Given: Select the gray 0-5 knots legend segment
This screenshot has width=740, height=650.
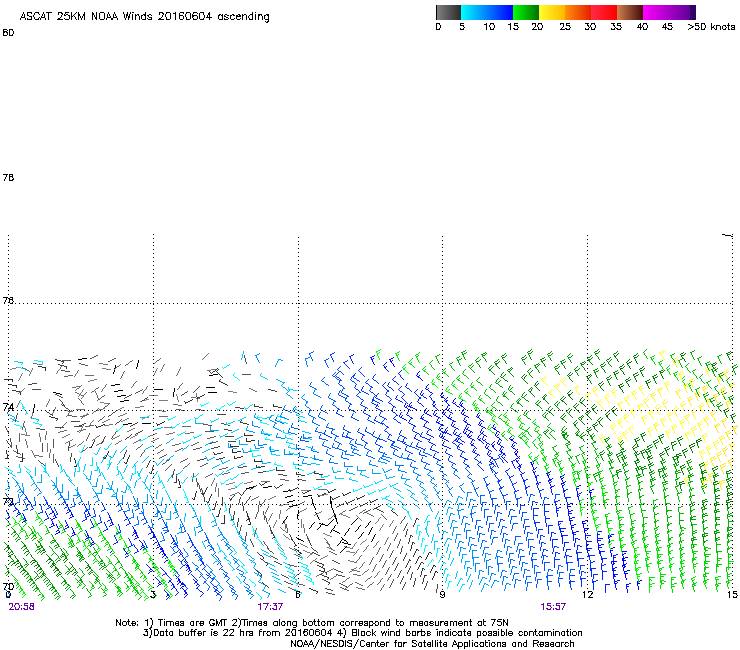Looking at the screenshot, I should pyautogui.click(x=448, y=12).
